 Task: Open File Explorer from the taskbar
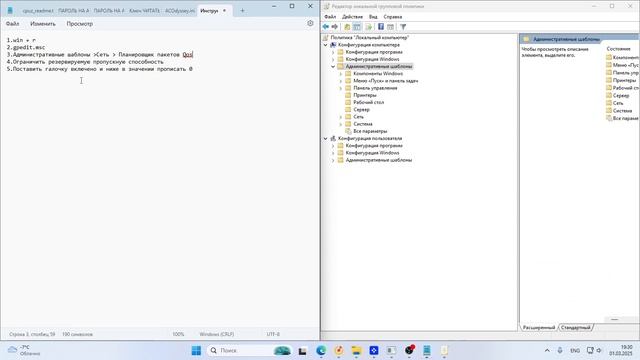click(x=356, y=351)
